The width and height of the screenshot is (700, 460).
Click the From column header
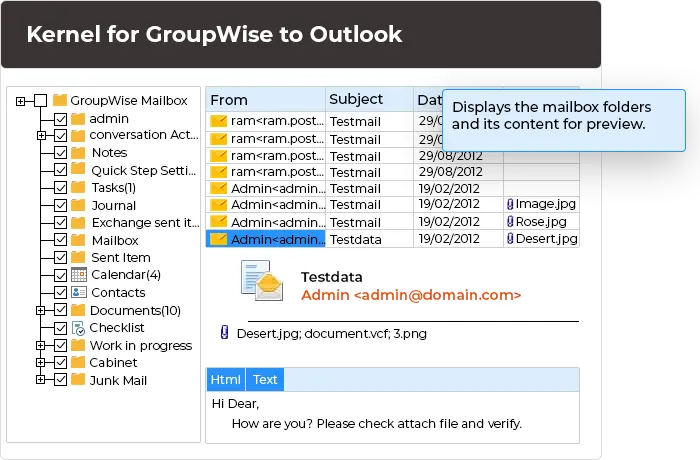coord(265,100)
